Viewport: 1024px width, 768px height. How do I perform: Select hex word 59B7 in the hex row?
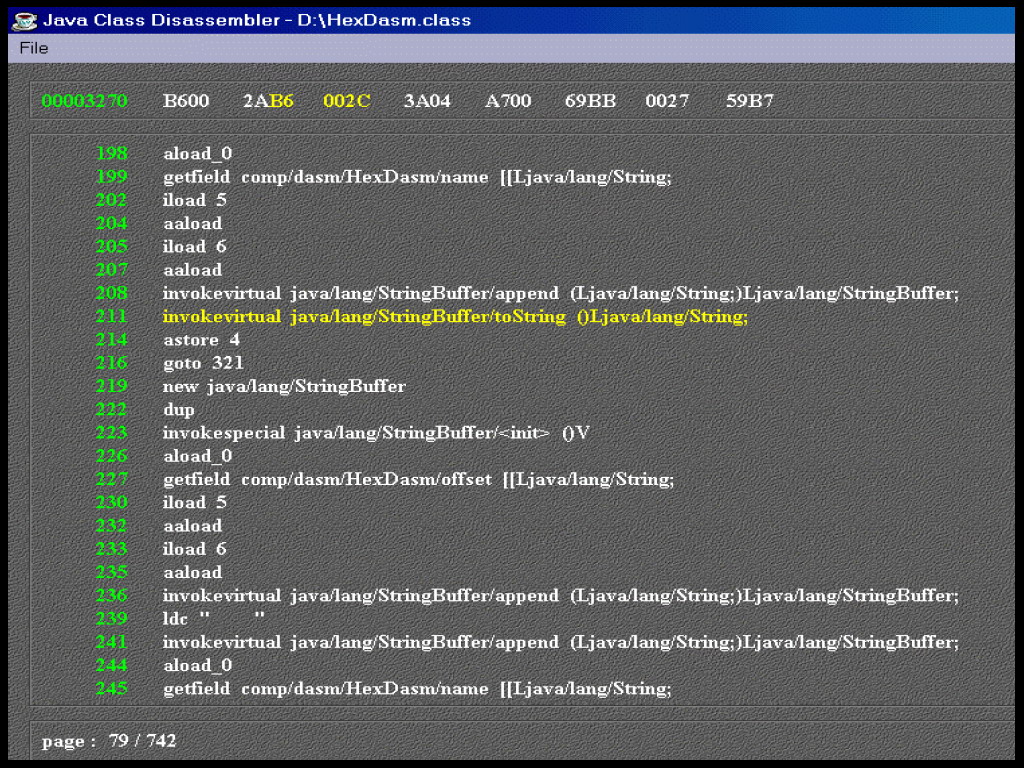click(749, 101)
